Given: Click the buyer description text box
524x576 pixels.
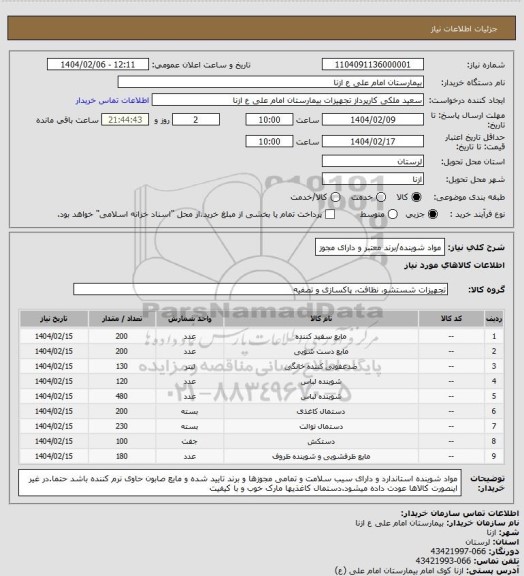Looking at the screenshot, I should click(x=240, y=482).
